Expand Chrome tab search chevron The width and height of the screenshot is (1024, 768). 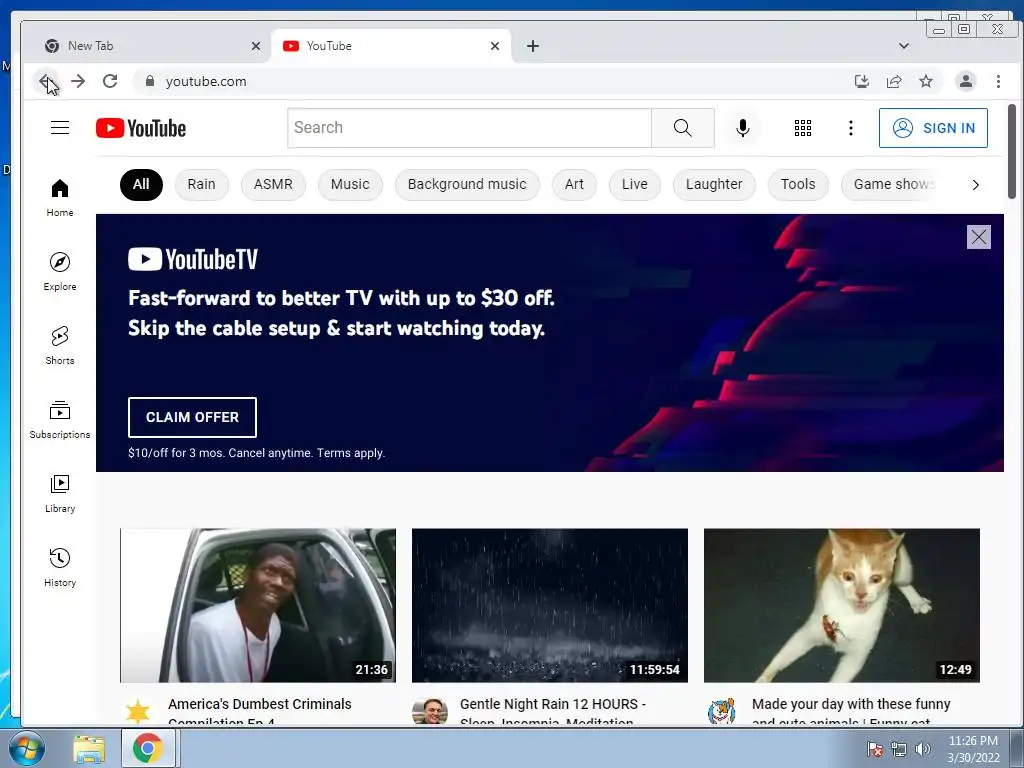tap(903, 46)
